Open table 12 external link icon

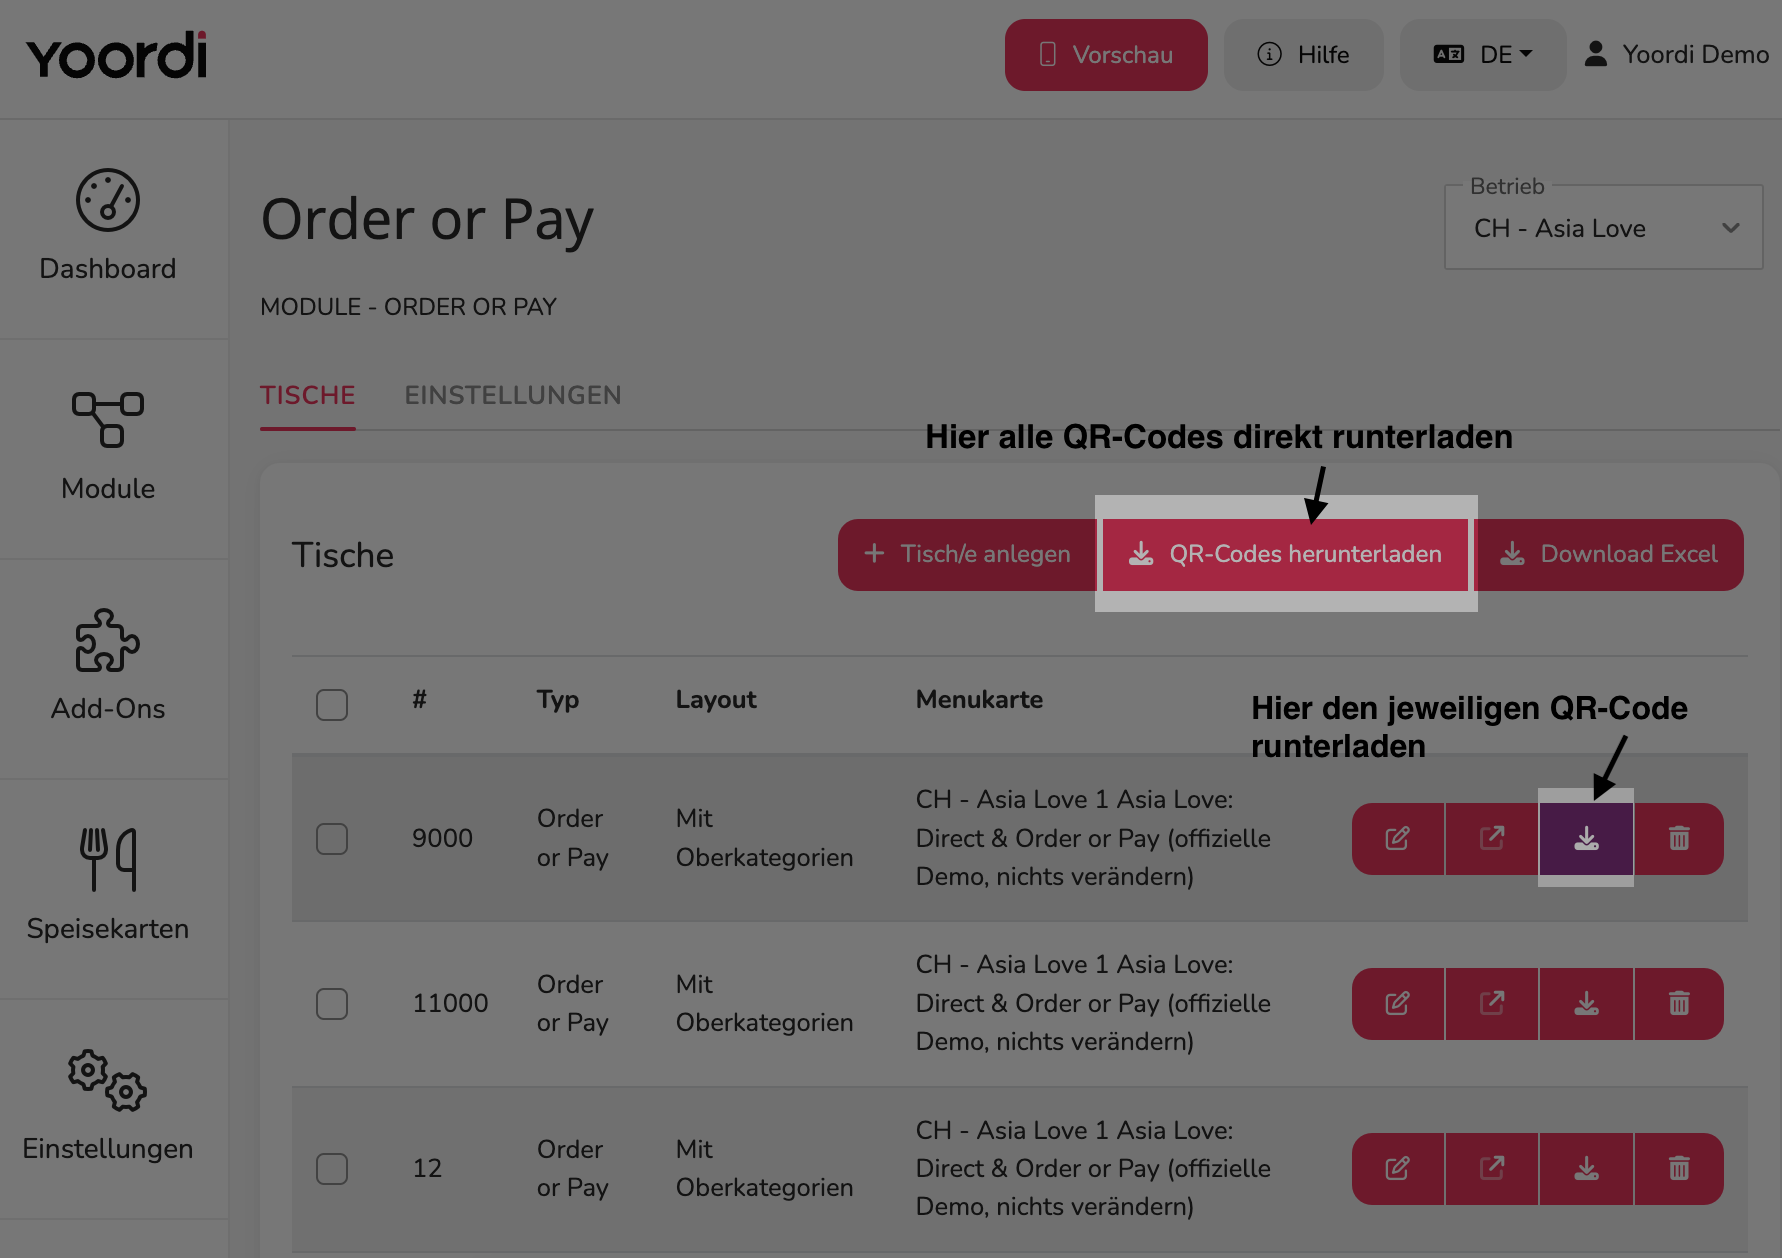pyautogui.click(x=1492, y=1168)
